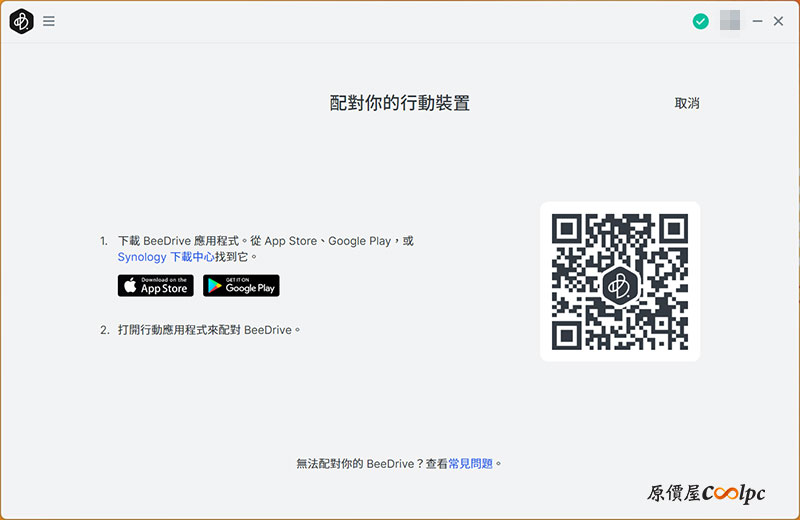
Task: Click the green checkmark status icon
Action: (x=701, y=21)
